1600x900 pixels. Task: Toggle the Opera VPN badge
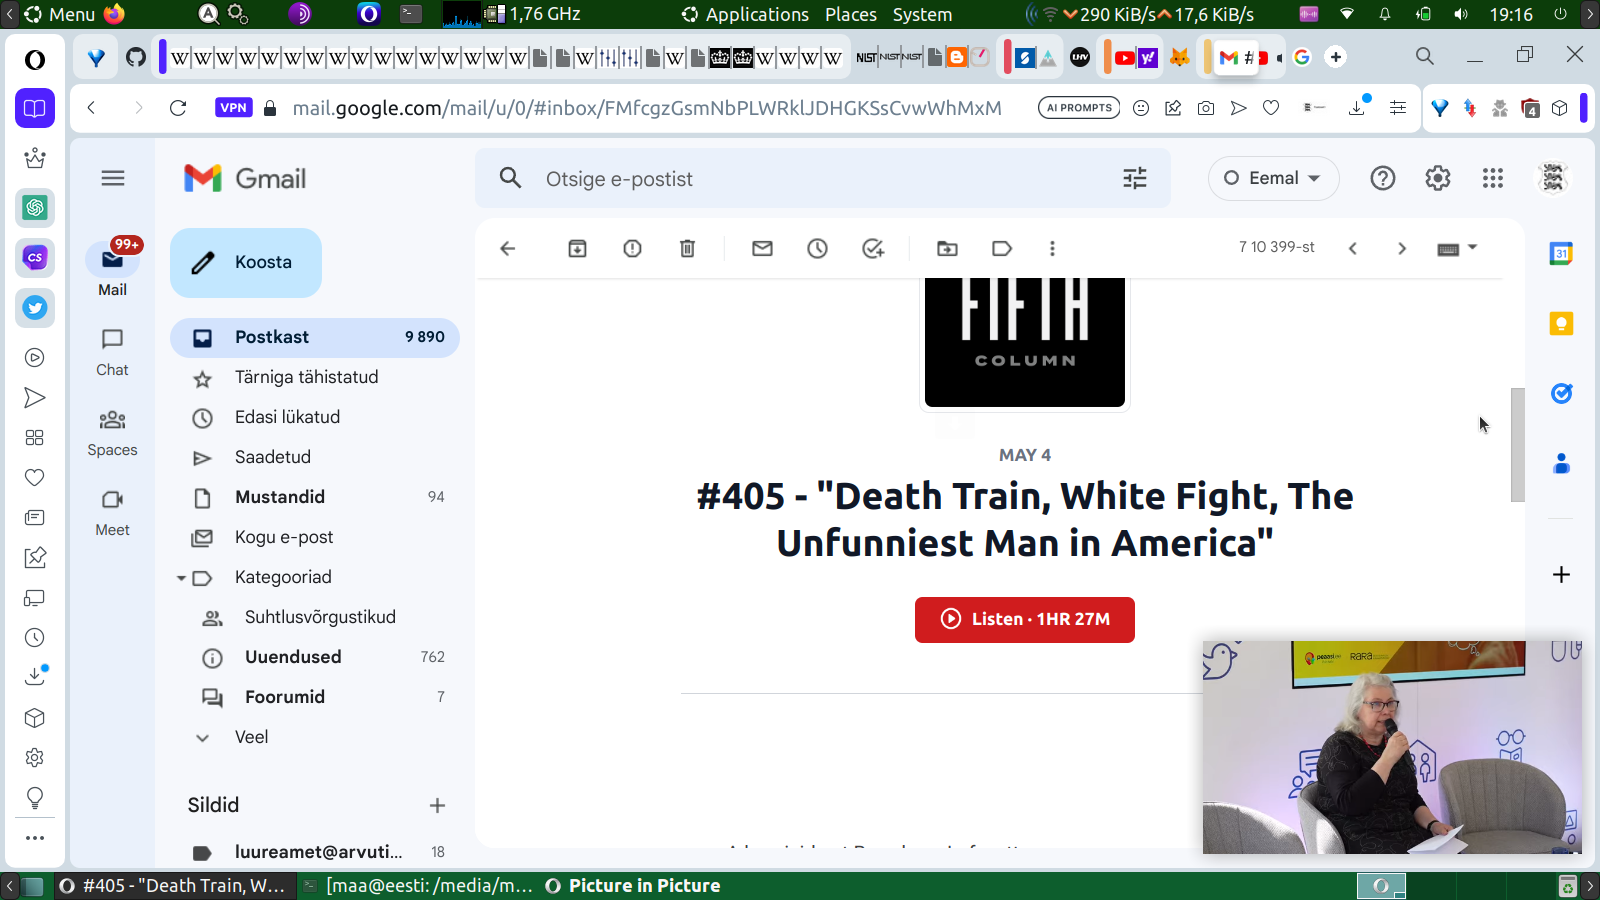233,108
